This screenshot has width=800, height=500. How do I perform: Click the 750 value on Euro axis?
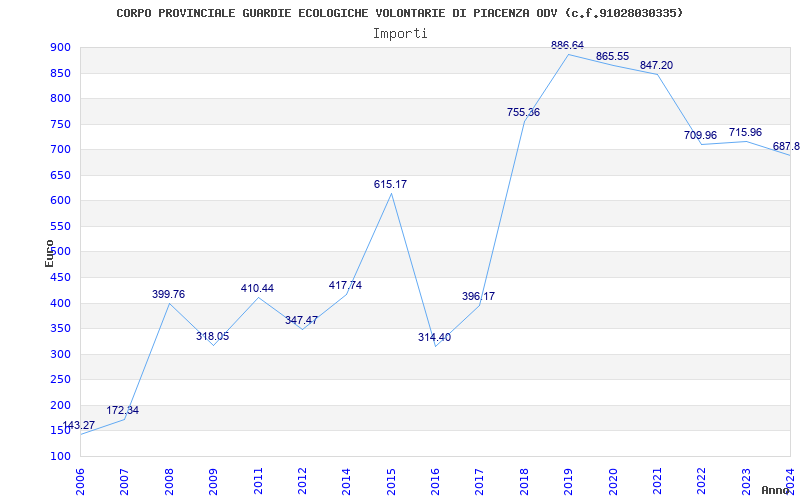60,124
